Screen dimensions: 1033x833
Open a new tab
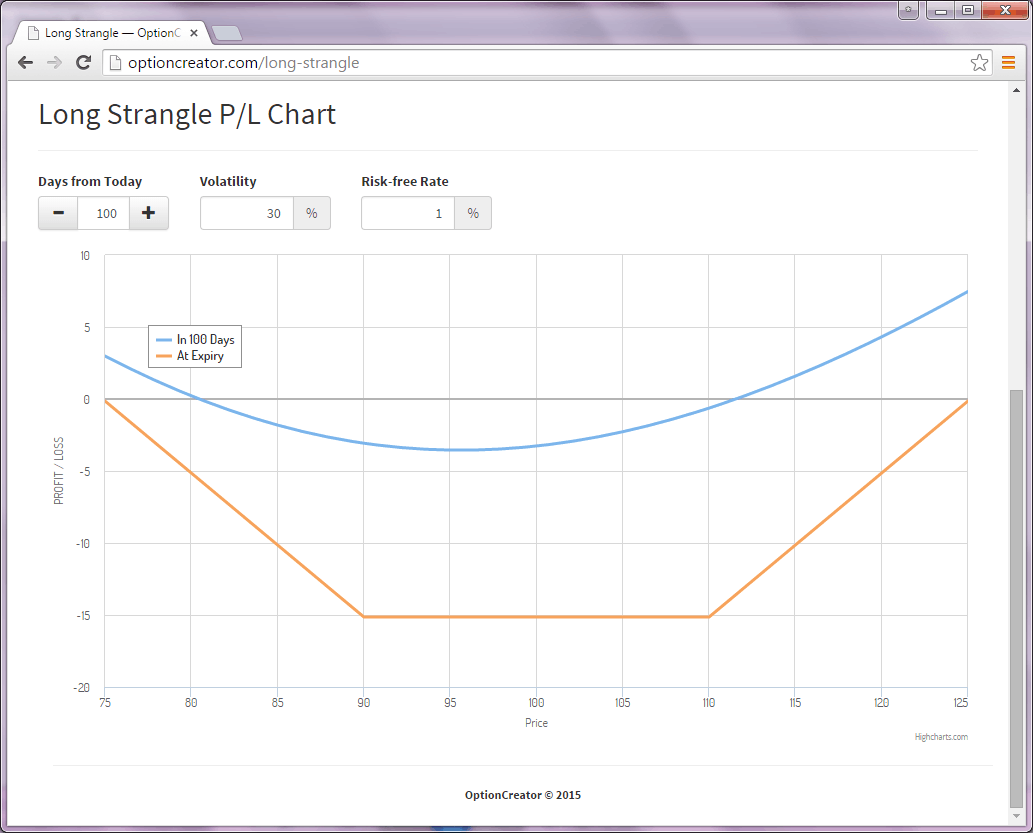tap(227, 34)
